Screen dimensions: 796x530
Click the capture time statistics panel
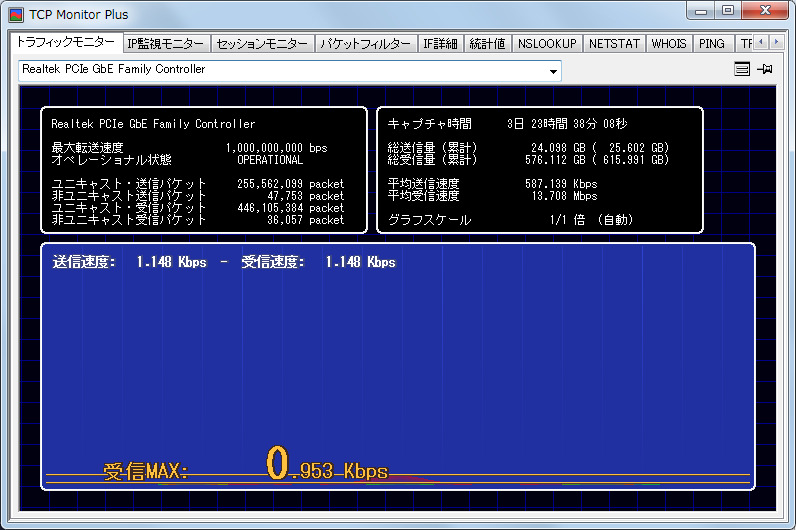[x=539, y=170]
